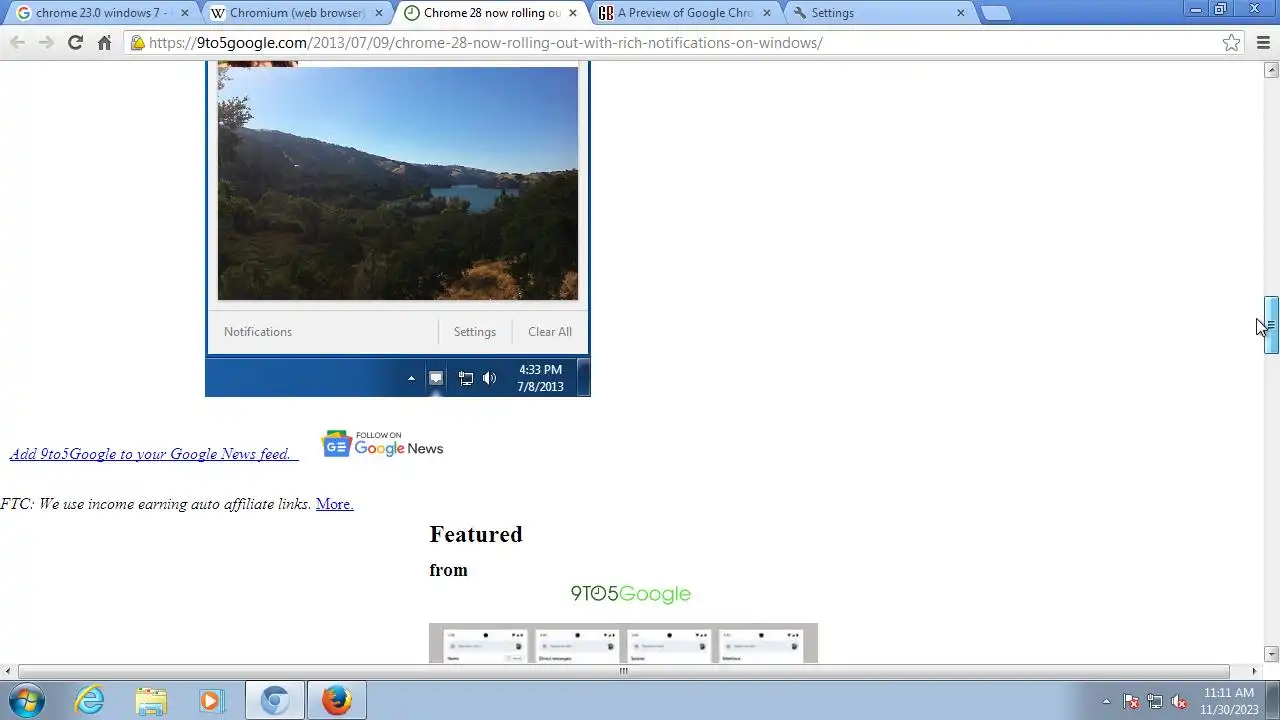
Task: Click the Follow on Google News badge
Action: 382,444
